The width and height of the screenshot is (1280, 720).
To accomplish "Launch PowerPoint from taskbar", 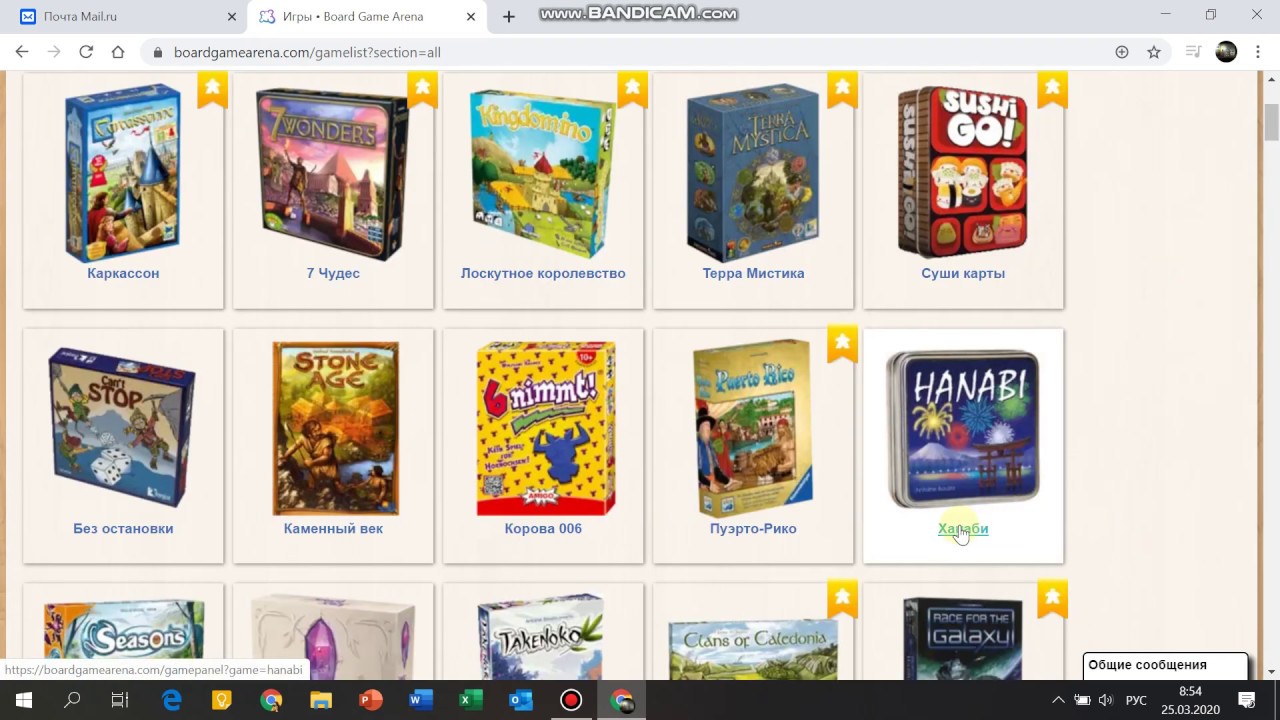I will pos(371,700).
